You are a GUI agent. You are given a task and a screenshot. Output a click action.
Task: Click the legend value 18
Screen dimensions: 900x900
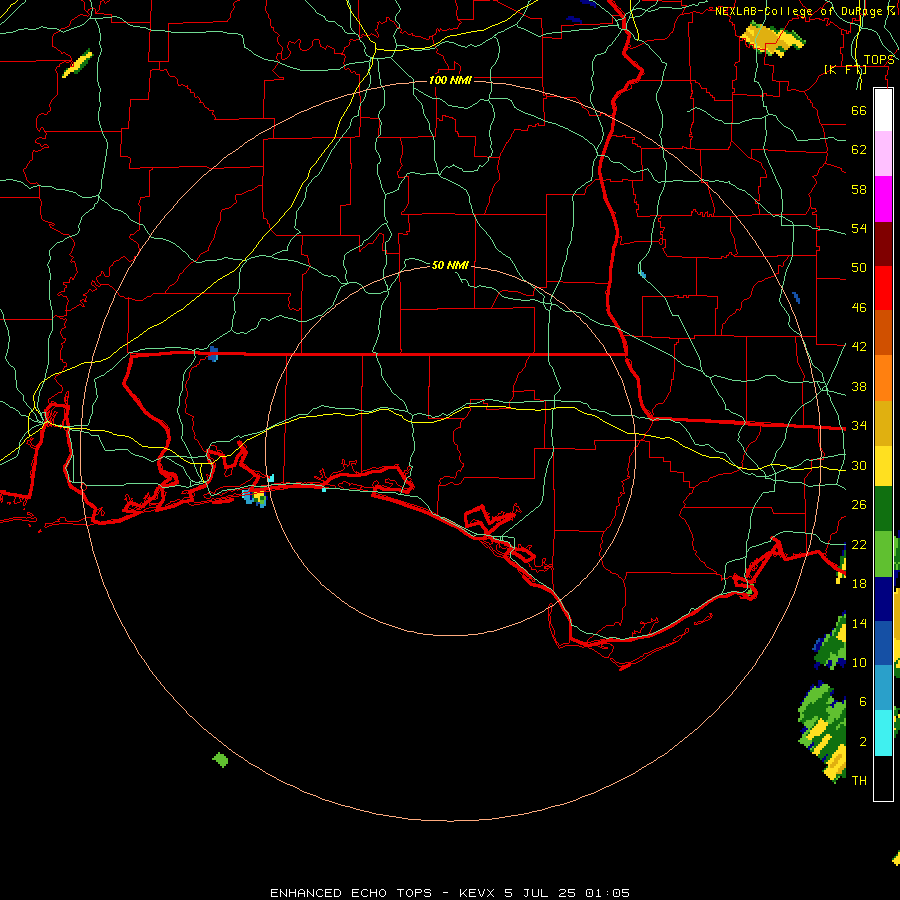tap(859, 584)
